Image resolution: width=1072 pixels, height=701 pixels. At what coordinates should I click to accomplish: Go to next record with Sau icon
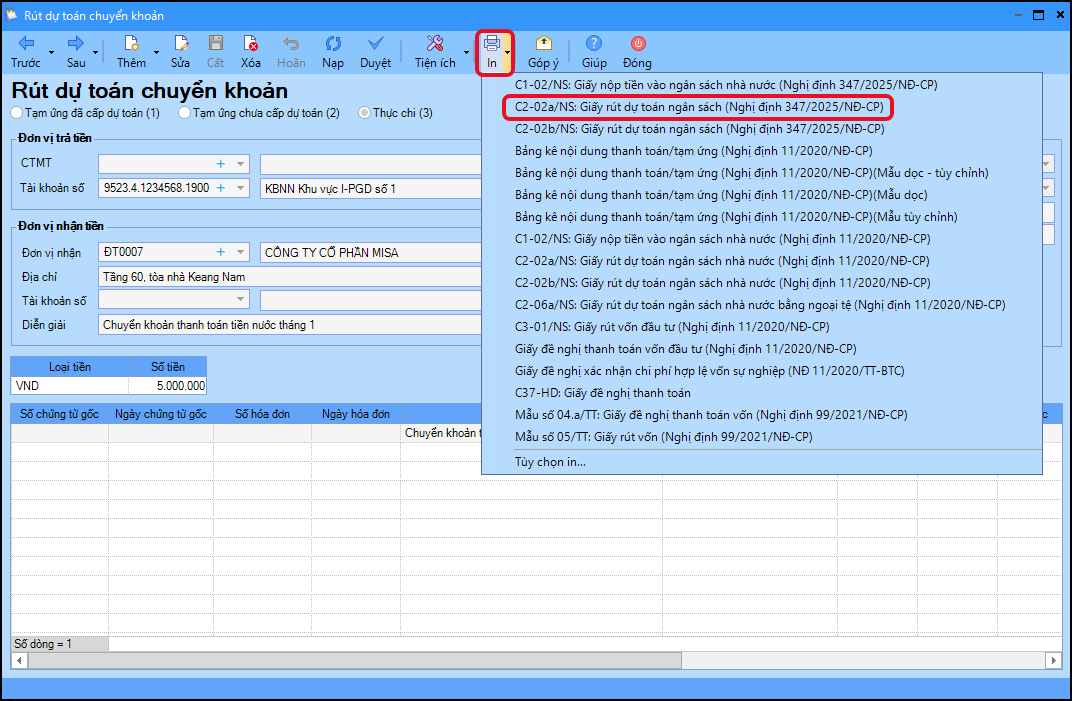(x=75, y=44)
